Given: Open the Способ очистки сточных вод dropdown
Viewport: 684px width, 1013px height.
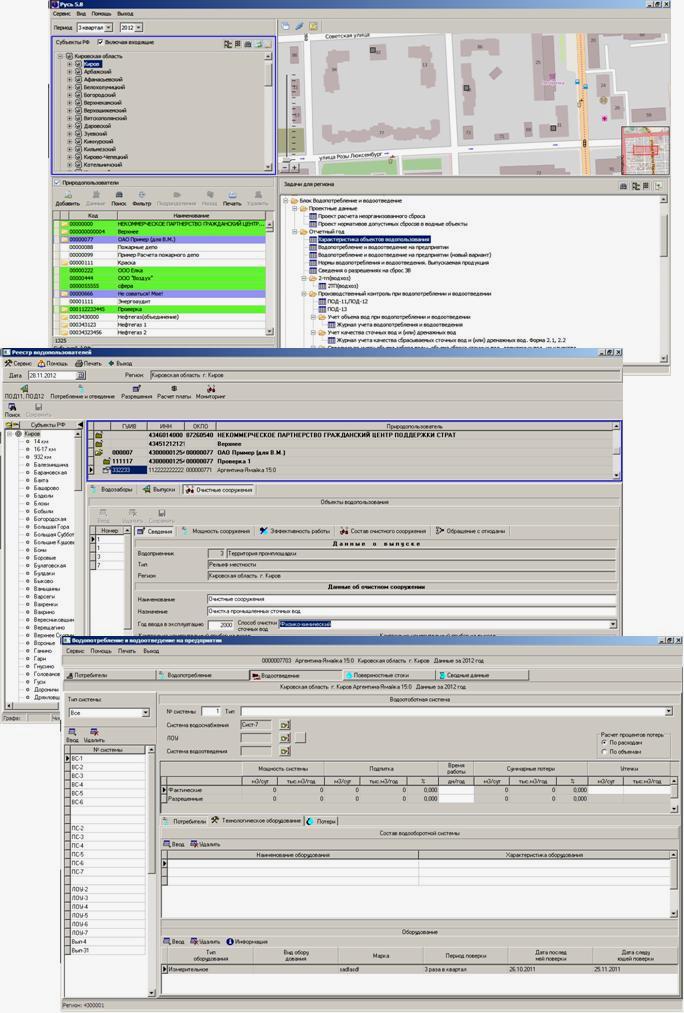Looking at the screenshot, I should [x=612, y=624].
